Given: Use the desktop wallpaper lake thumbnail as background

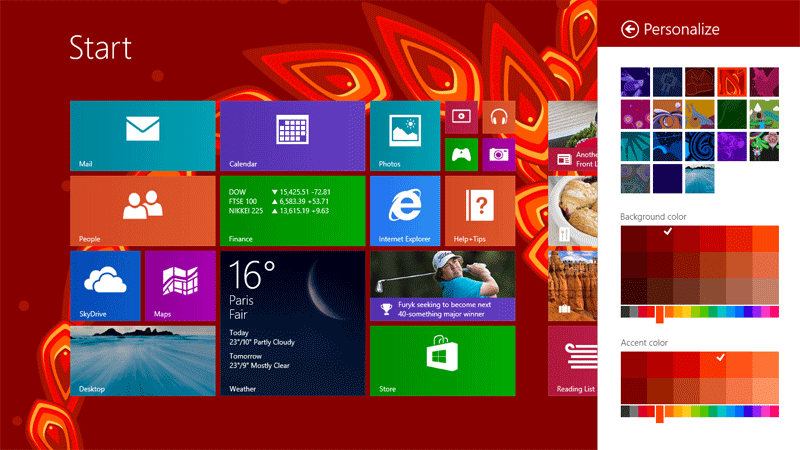Looking at the screenshot, I should coord(699,179).
